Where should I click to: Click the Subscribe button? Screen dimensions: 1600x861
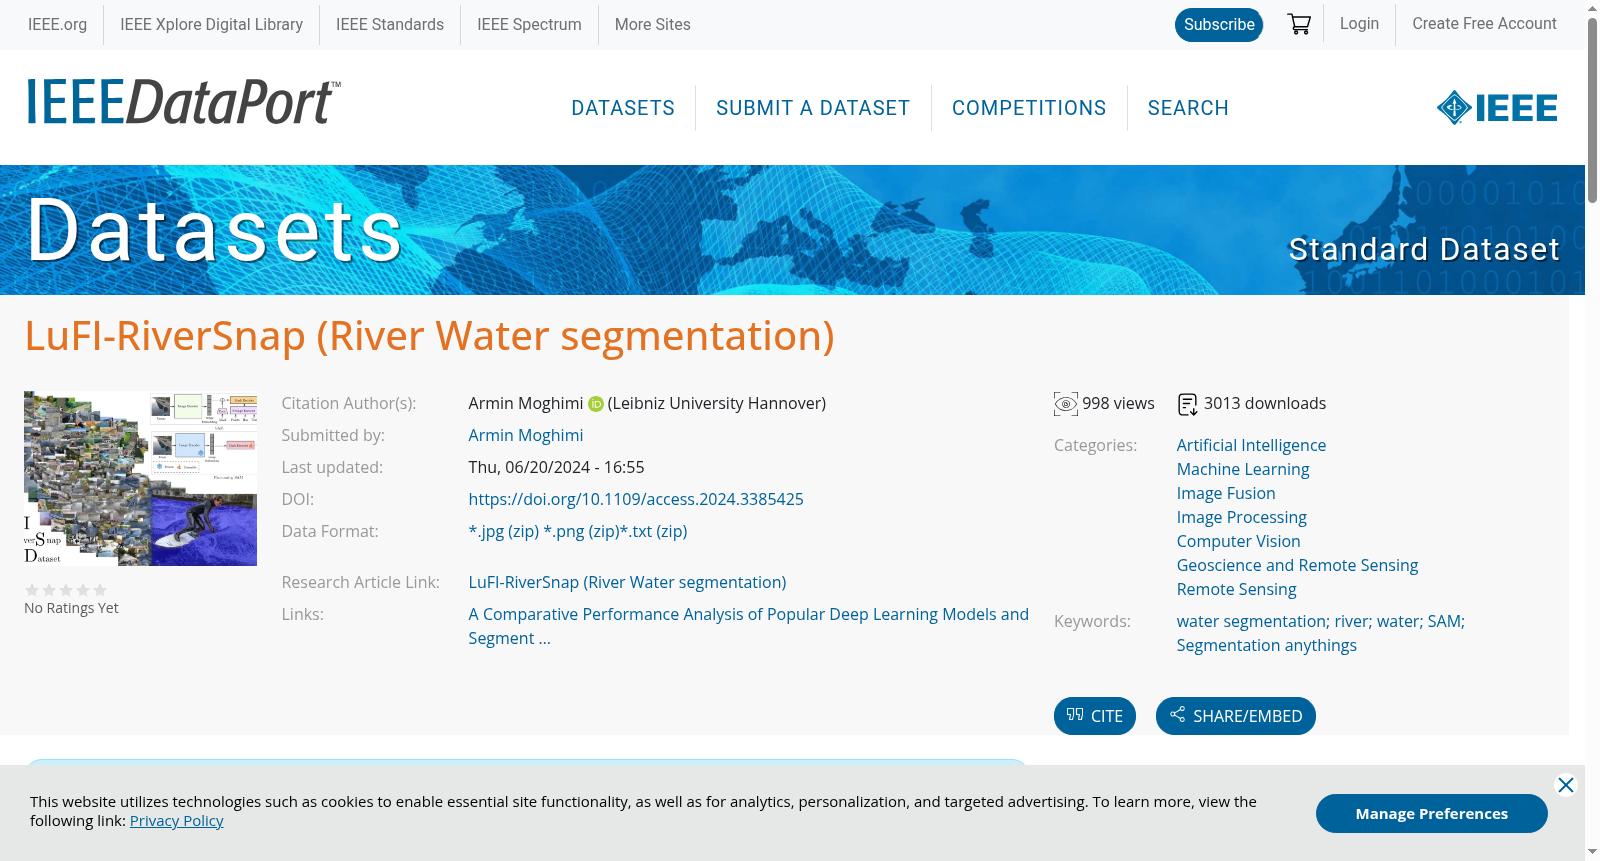(1219, 25)
